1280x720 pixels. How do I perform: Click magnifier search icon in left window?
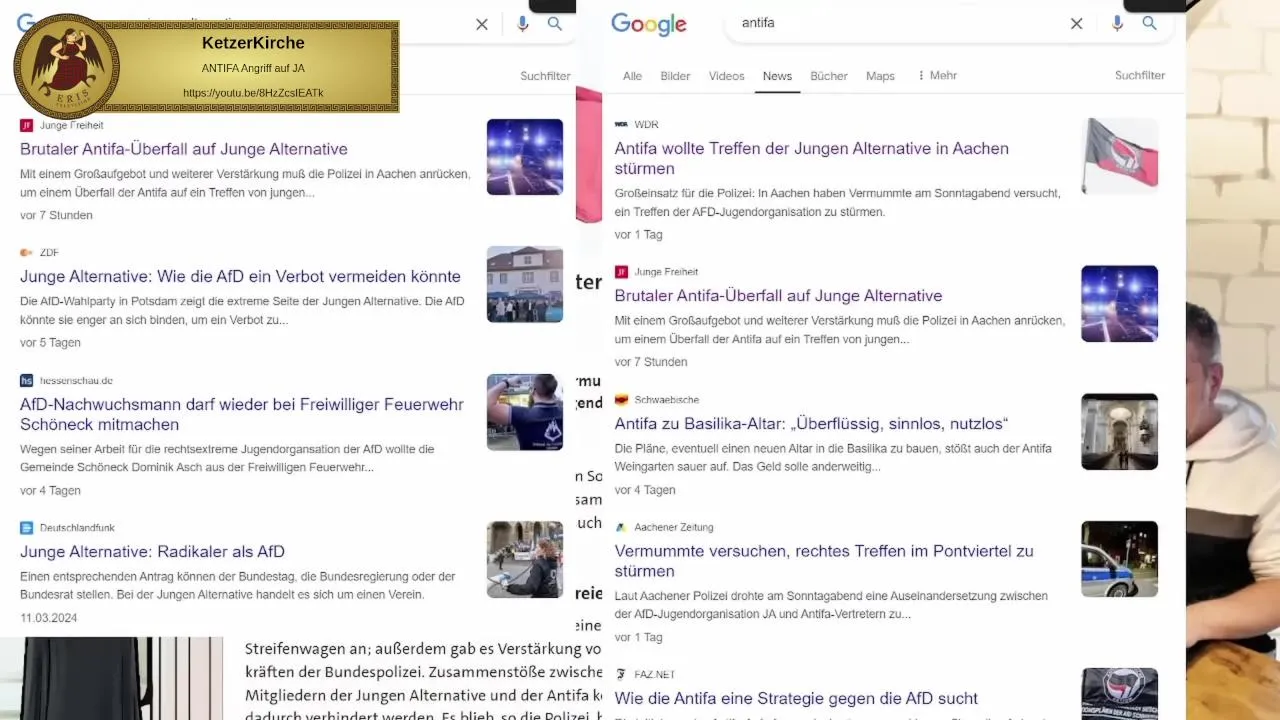(555, 24)
